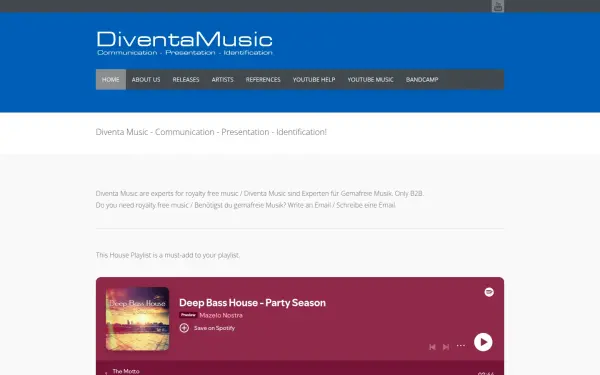Open YOUTUBE HELP menu item
600x375 pixels.
[x=314, y=80]
